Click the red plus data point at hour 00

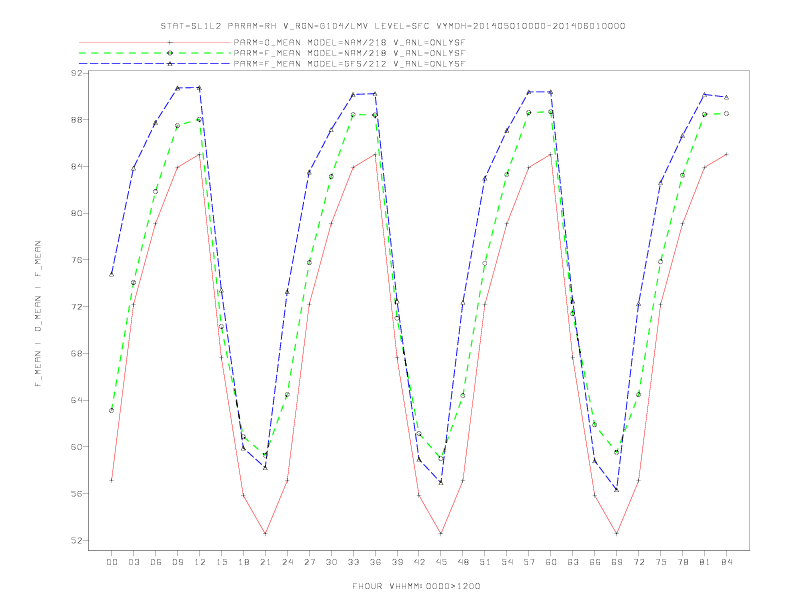(112, 480)
